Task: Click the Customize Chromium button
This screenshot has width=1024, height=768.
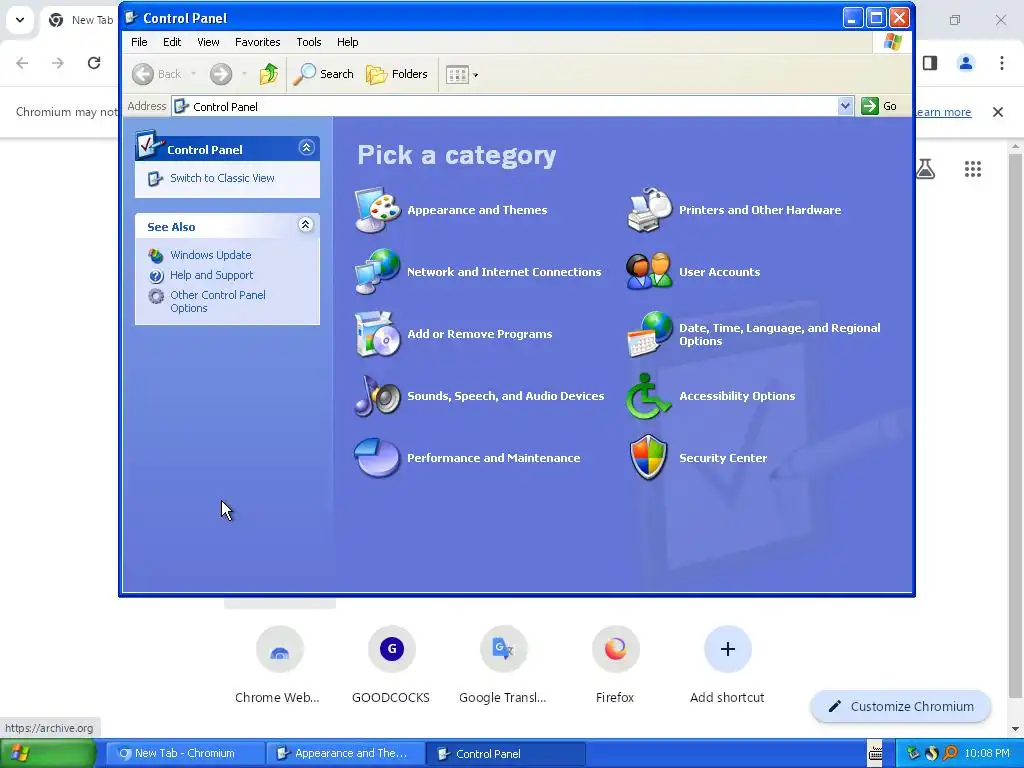Action: (901, 707)
